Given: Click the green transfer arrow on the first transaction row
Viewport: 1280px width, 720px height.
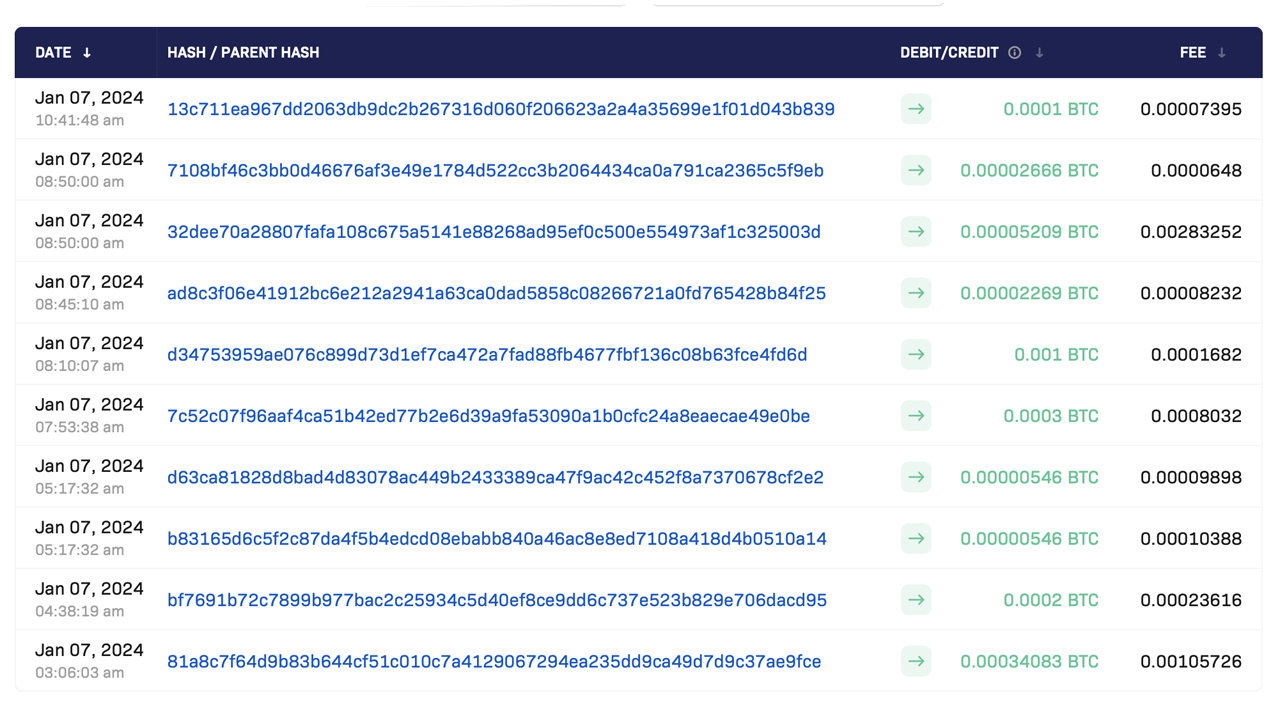Looking at the screenshot, I should click(916, 109).
